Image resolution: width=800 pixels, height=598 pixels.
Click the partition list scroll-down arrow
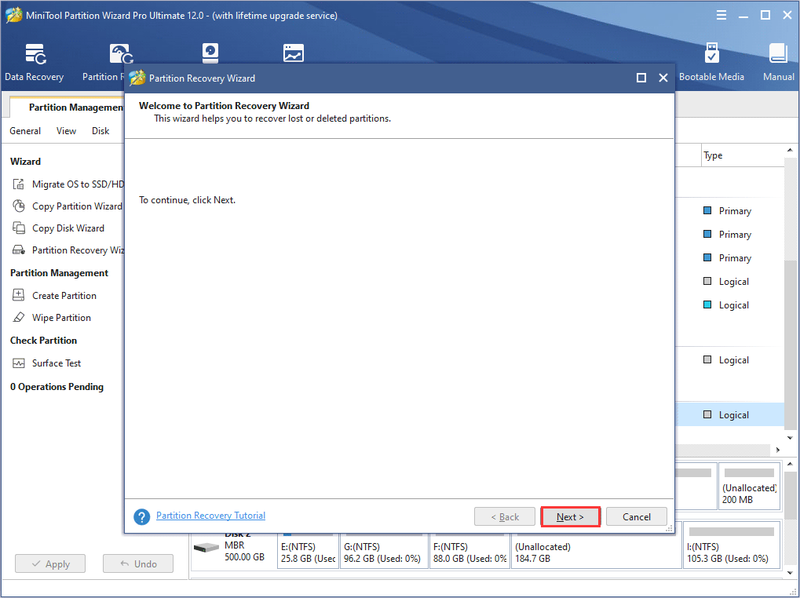coord(790,438)
